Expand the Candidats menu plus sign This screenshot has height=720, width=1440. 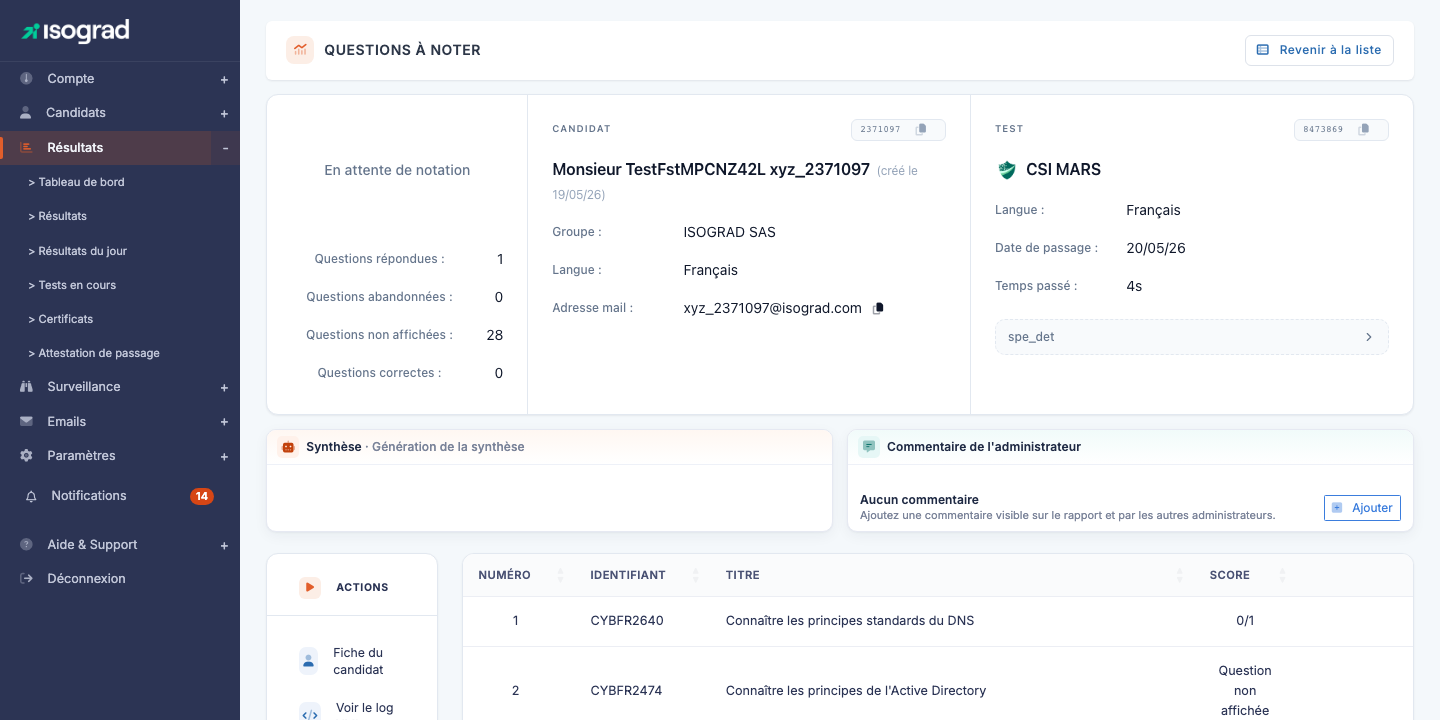(x=224, y=114)
